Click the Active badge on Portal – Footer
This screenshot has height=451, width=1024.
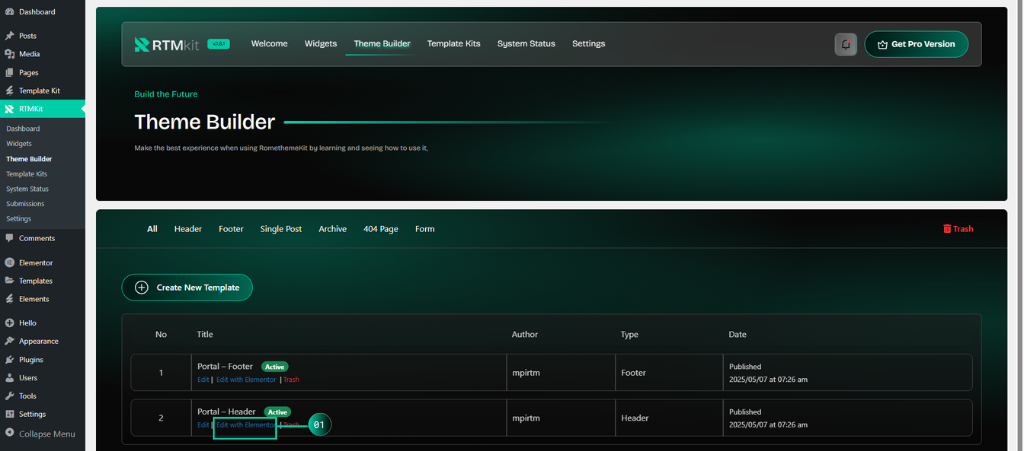tap(275, 367)
